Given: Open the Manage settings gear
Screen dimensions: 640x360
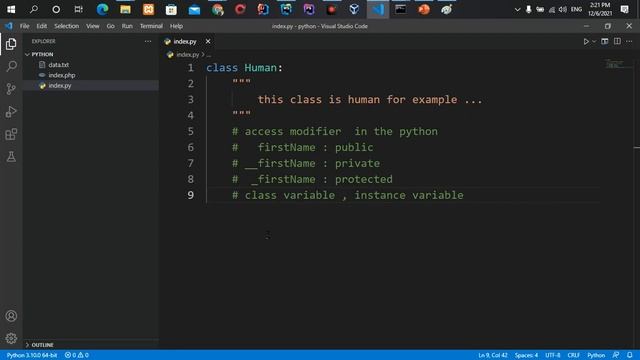Looking at the screenshot, I should point(11,338).
